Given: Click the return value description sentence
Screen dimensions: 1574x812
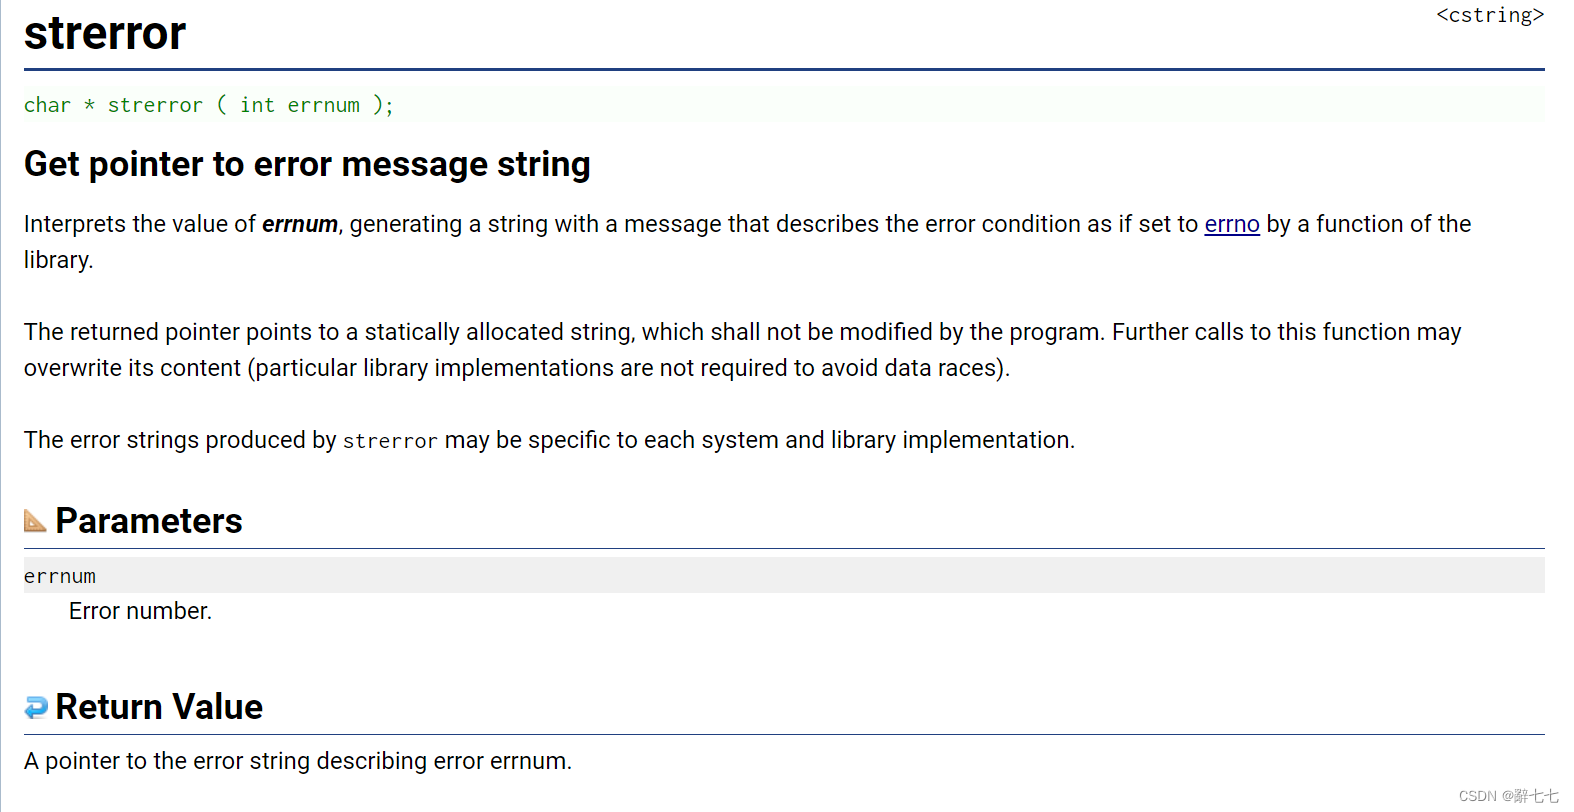Looking at the screenshot, I should (298, 761).
